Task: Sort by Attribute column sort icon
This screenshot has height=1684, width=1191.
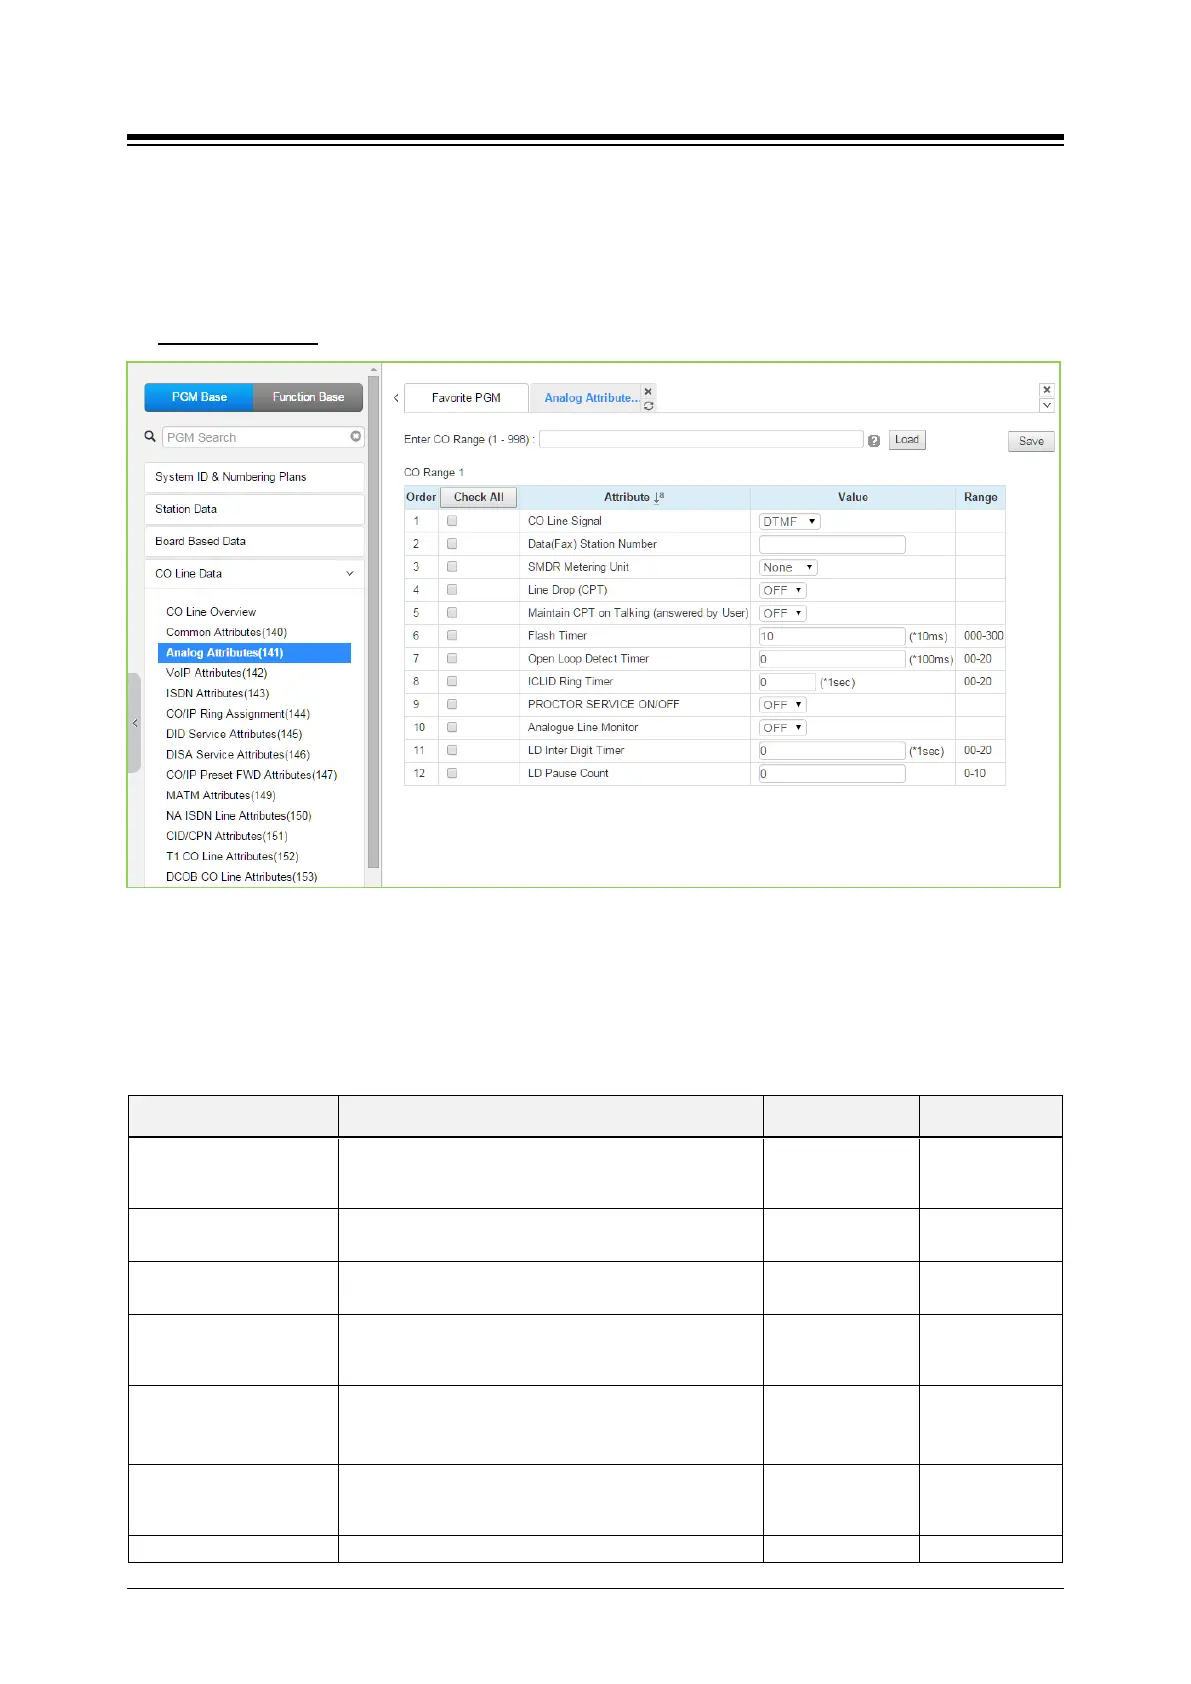Action: click(659, 497)
